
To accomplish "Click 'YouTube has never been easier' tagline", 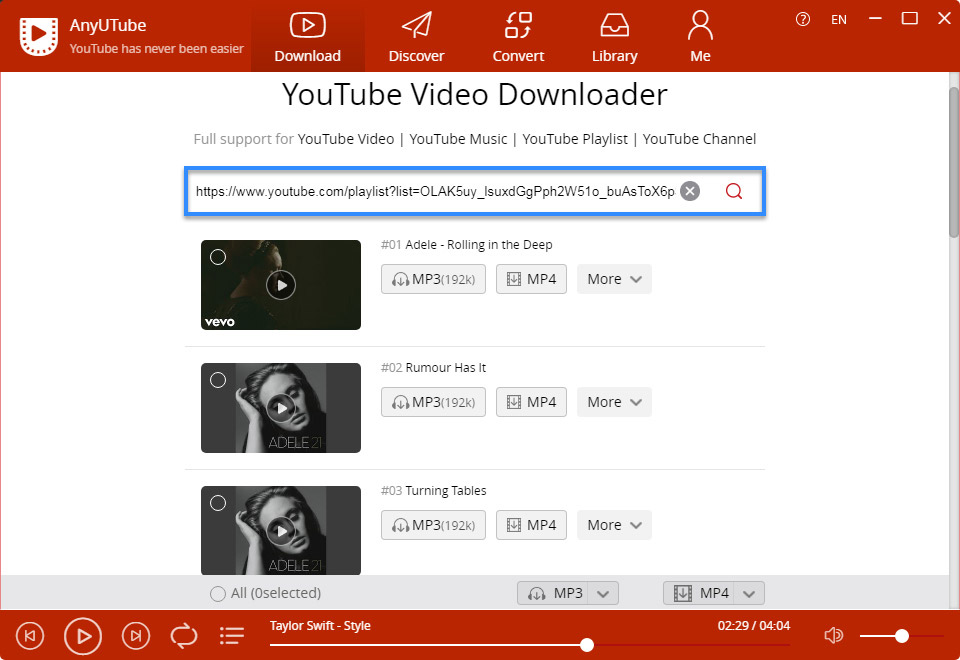I will tap(157, 48).
